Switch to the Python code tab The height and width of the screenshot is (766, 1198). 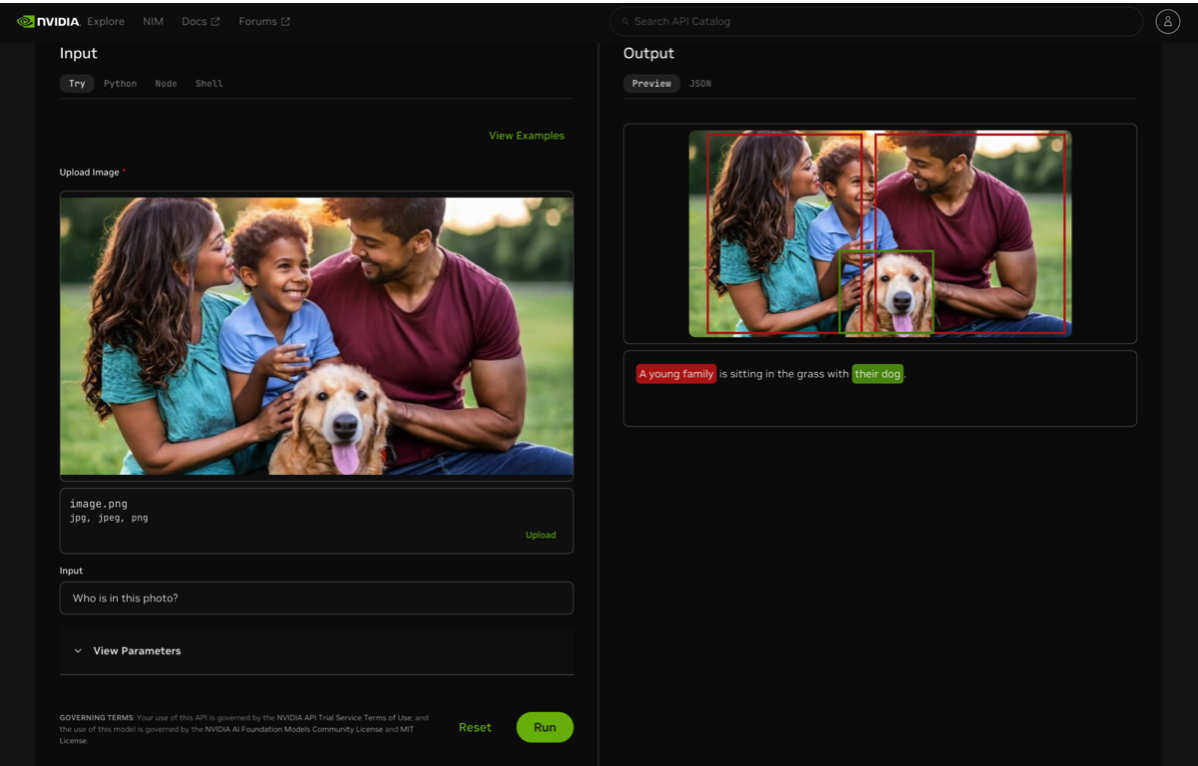coord(120,84)
